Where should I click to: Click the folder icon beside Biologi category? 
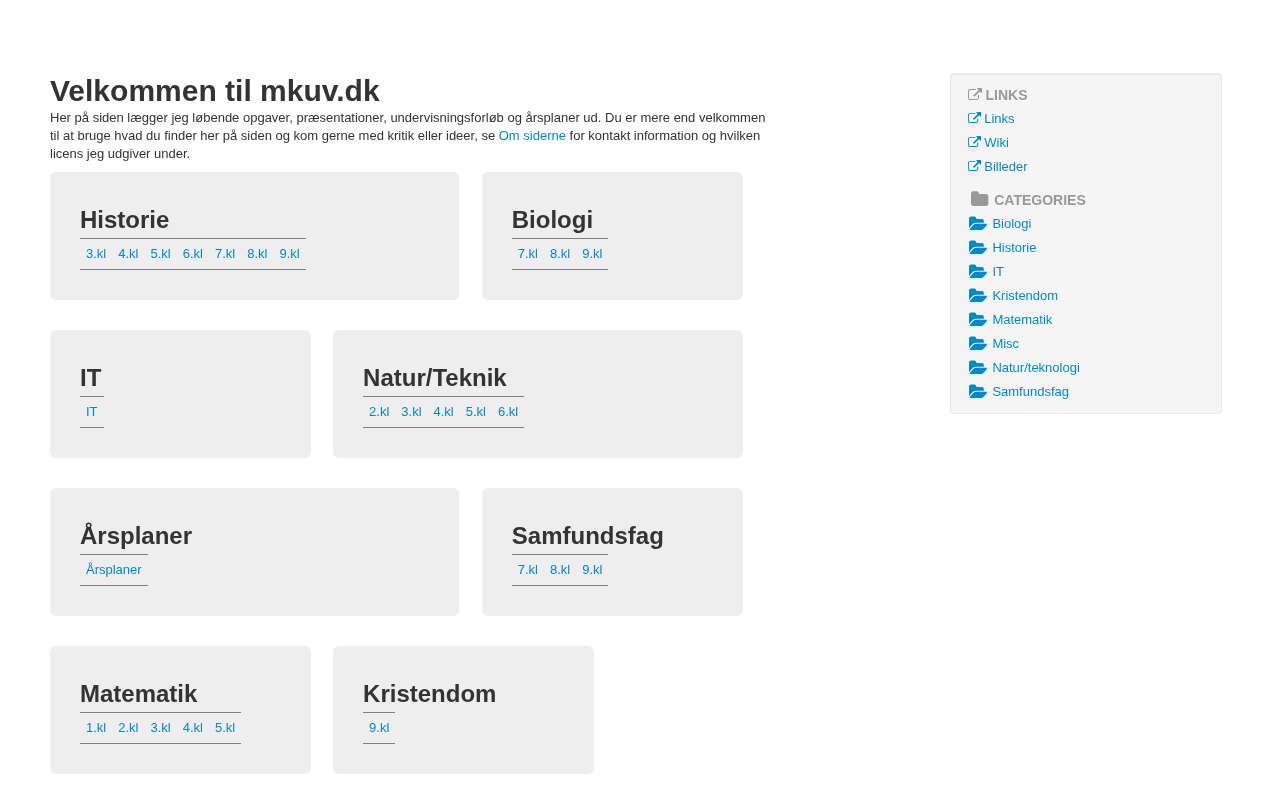(977, 224)
